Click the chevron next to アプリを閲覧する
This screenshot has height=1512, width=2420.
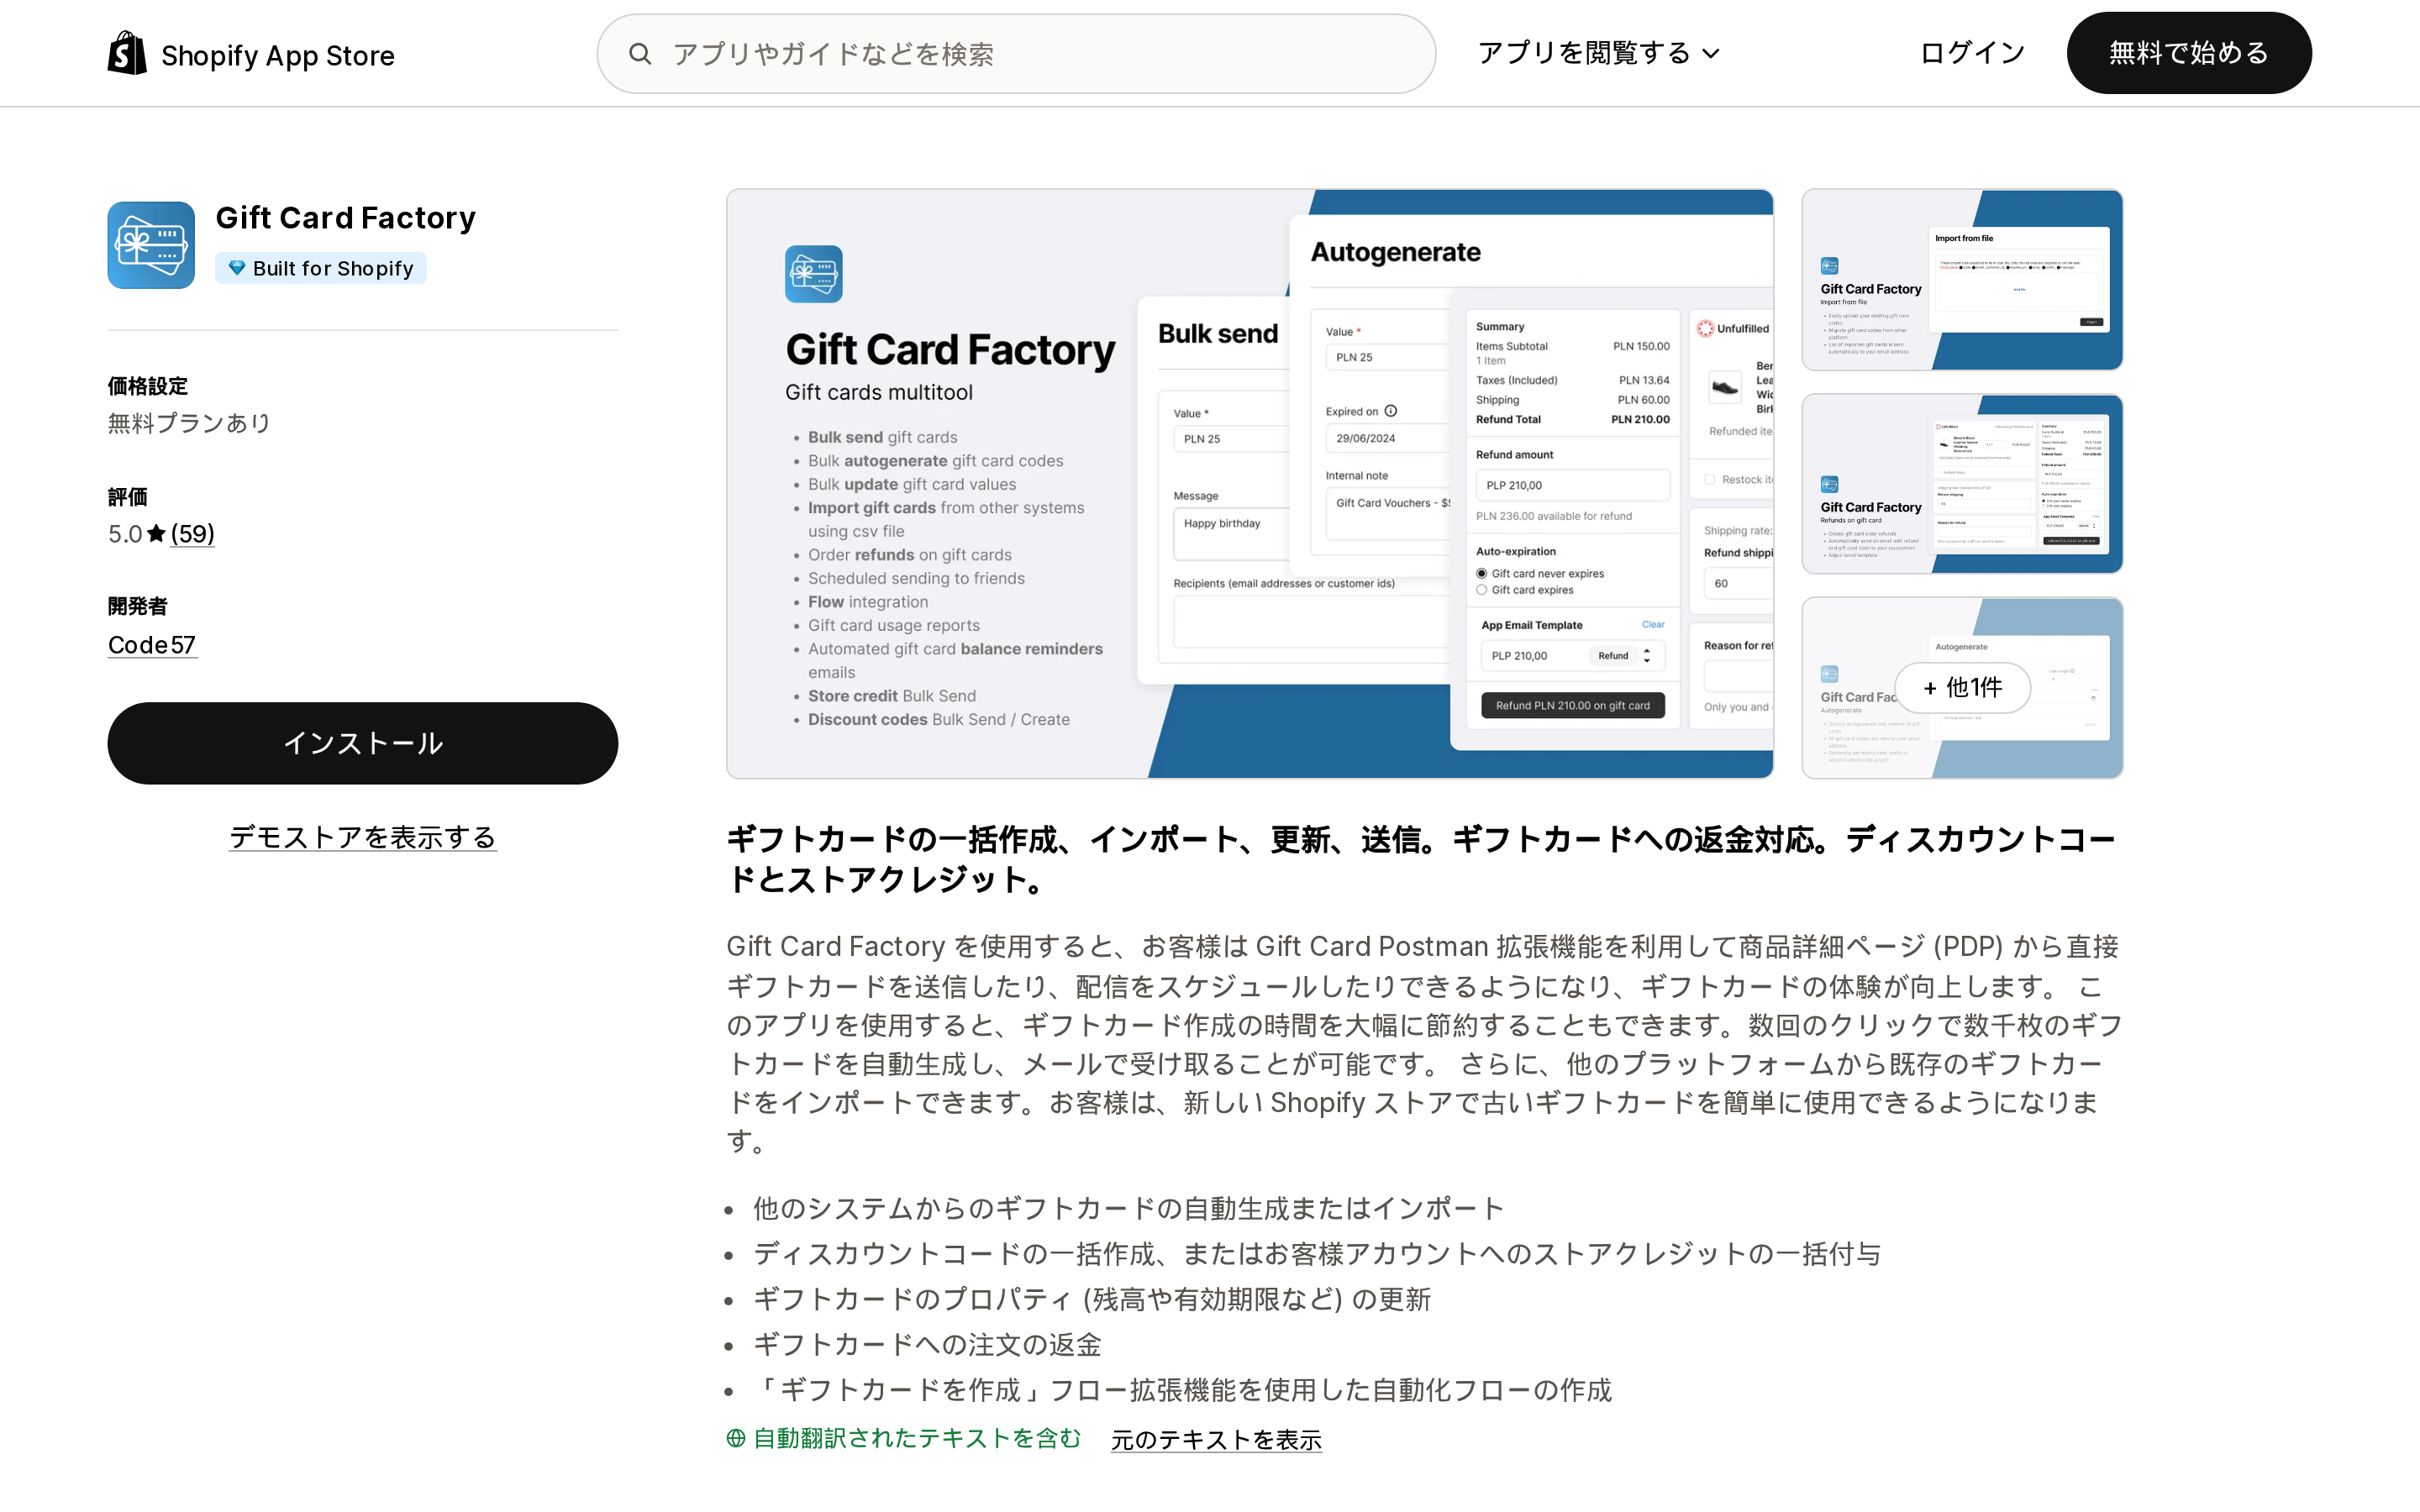[1711, 54]
